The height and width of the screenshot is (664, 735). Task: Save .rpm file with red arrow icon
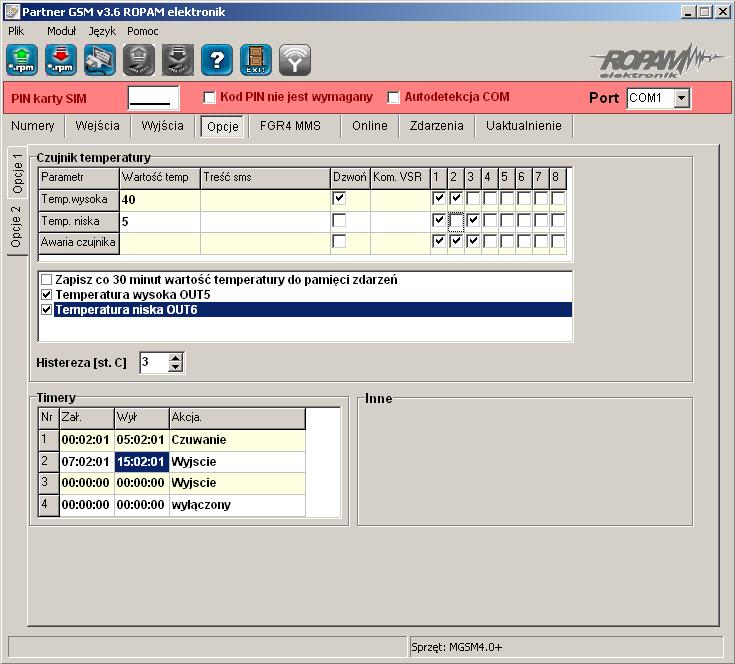point(61,60)
